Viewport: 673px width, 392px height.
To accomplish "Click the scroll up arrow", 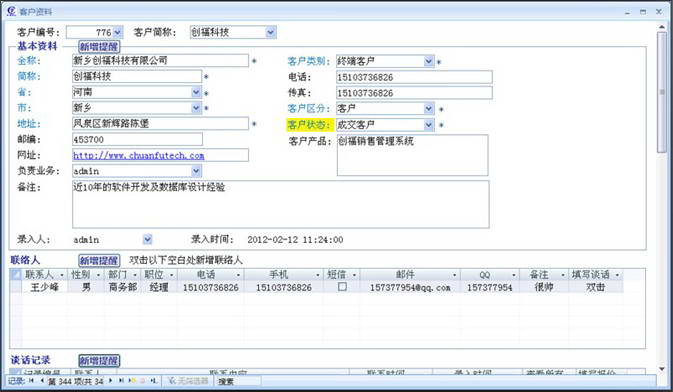I will (x=661, y=27).
